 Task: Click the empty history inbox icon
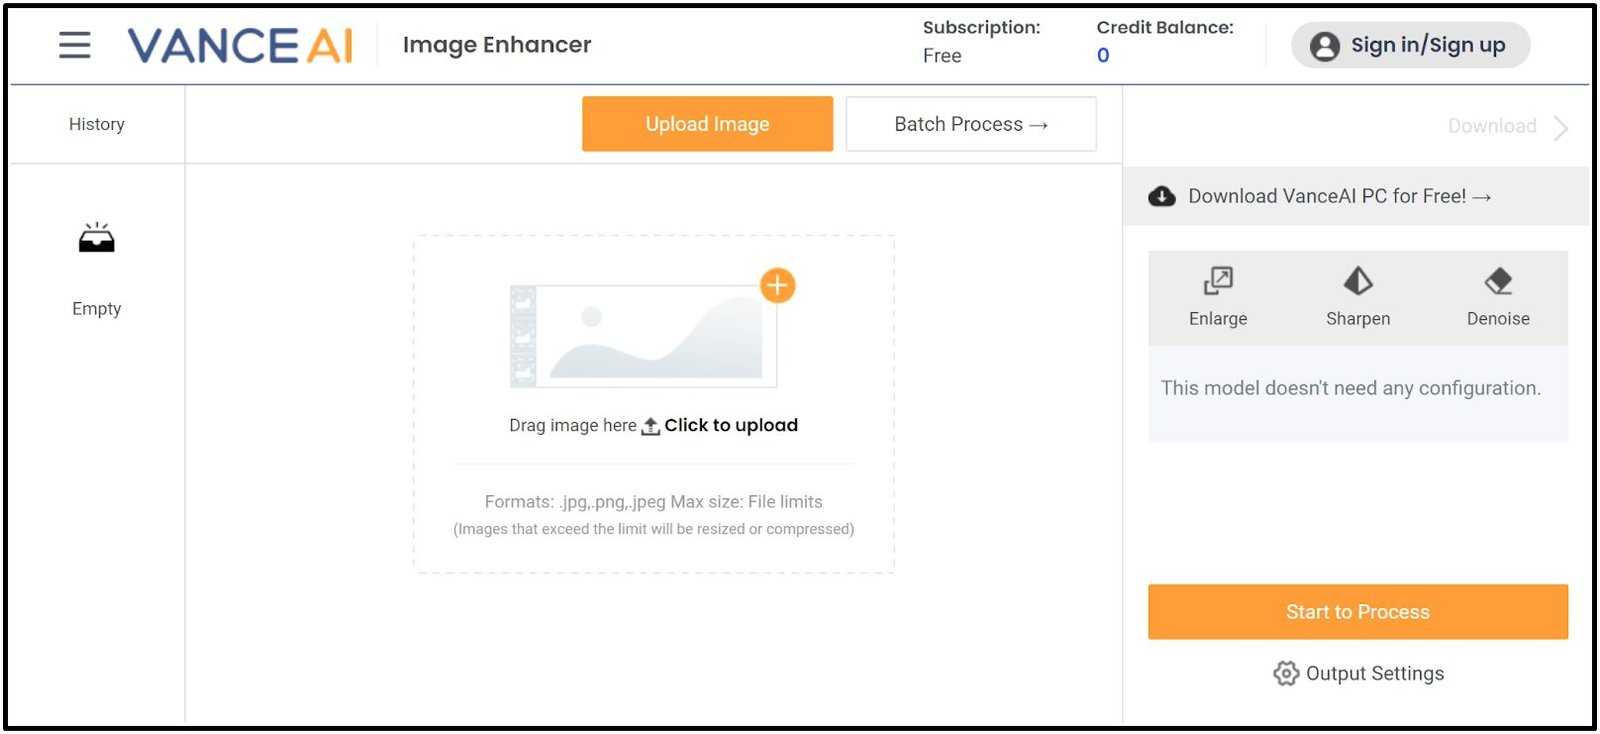(97, 238)
